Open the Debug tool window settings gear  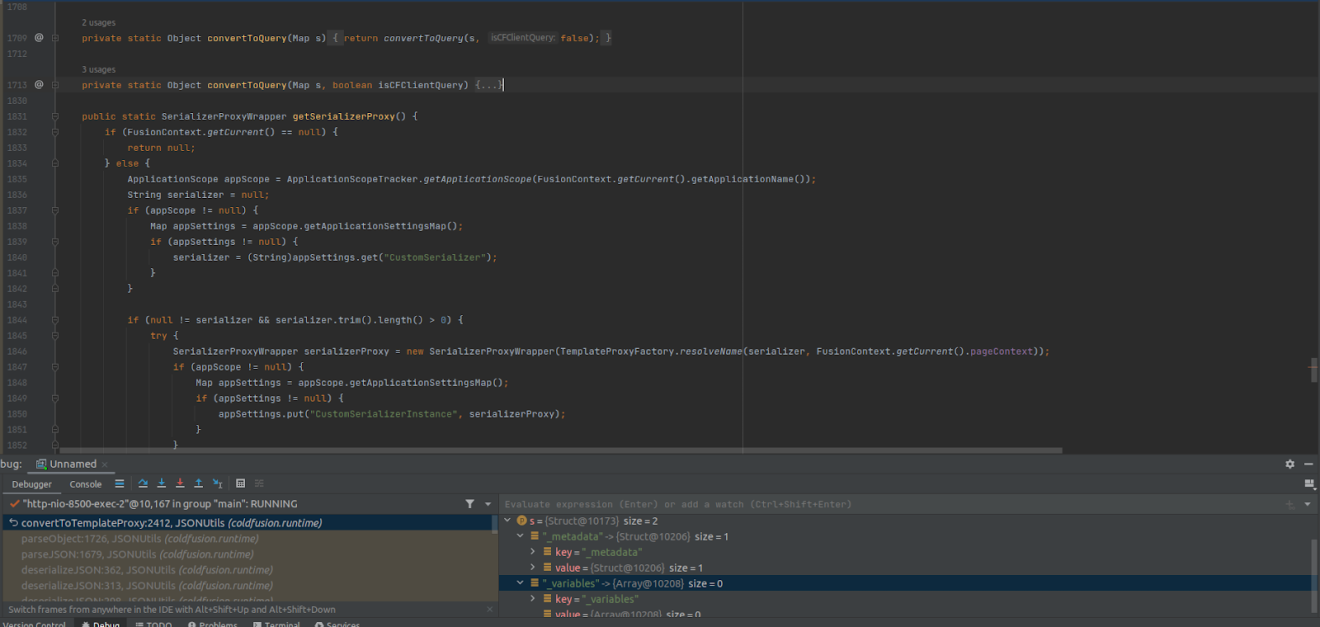[1289, 464]
